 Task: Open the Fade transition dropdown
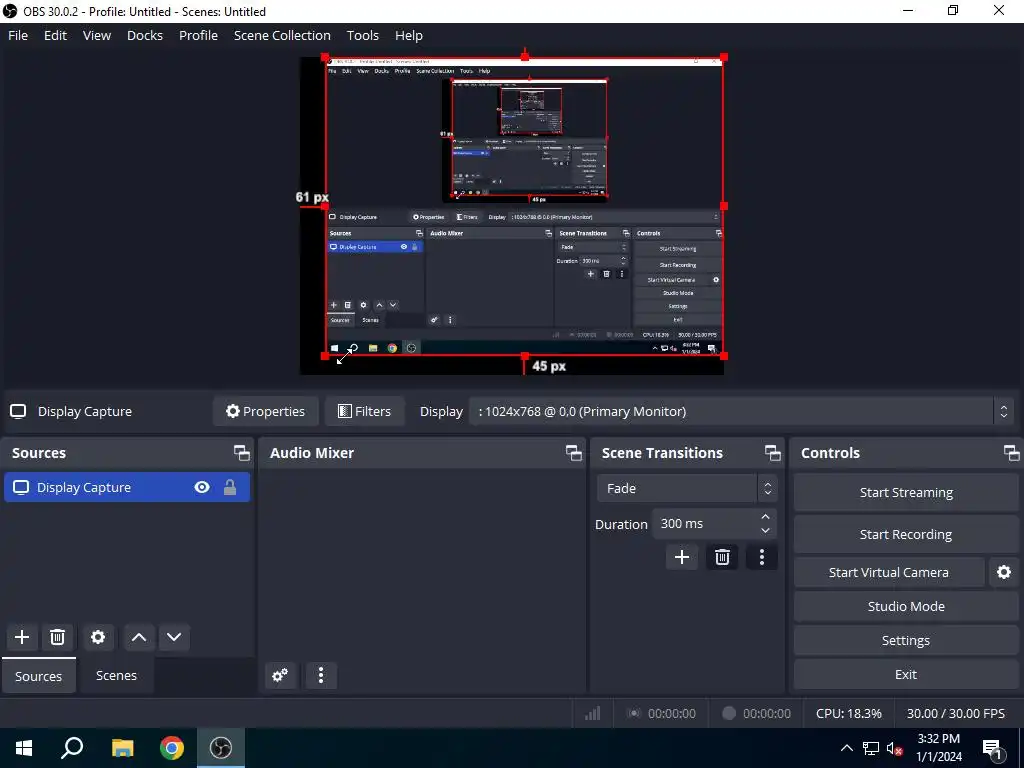pos(686,488)
